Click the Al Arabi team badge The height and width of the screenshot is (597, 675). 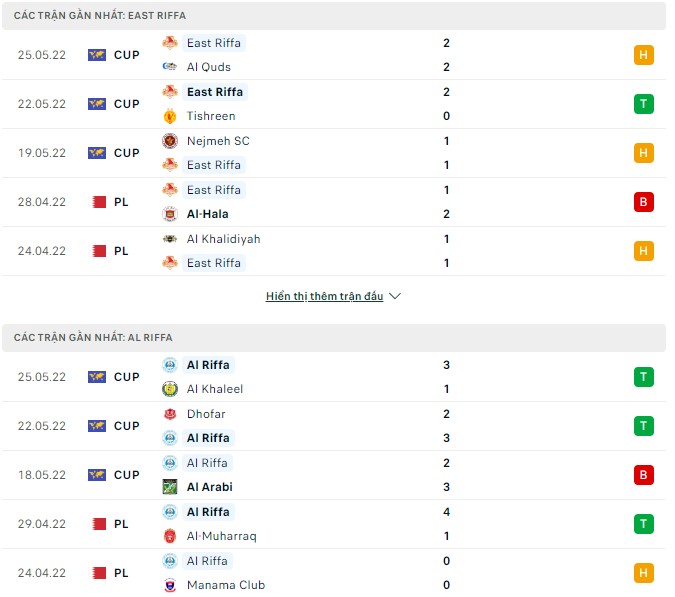[170, 487]
